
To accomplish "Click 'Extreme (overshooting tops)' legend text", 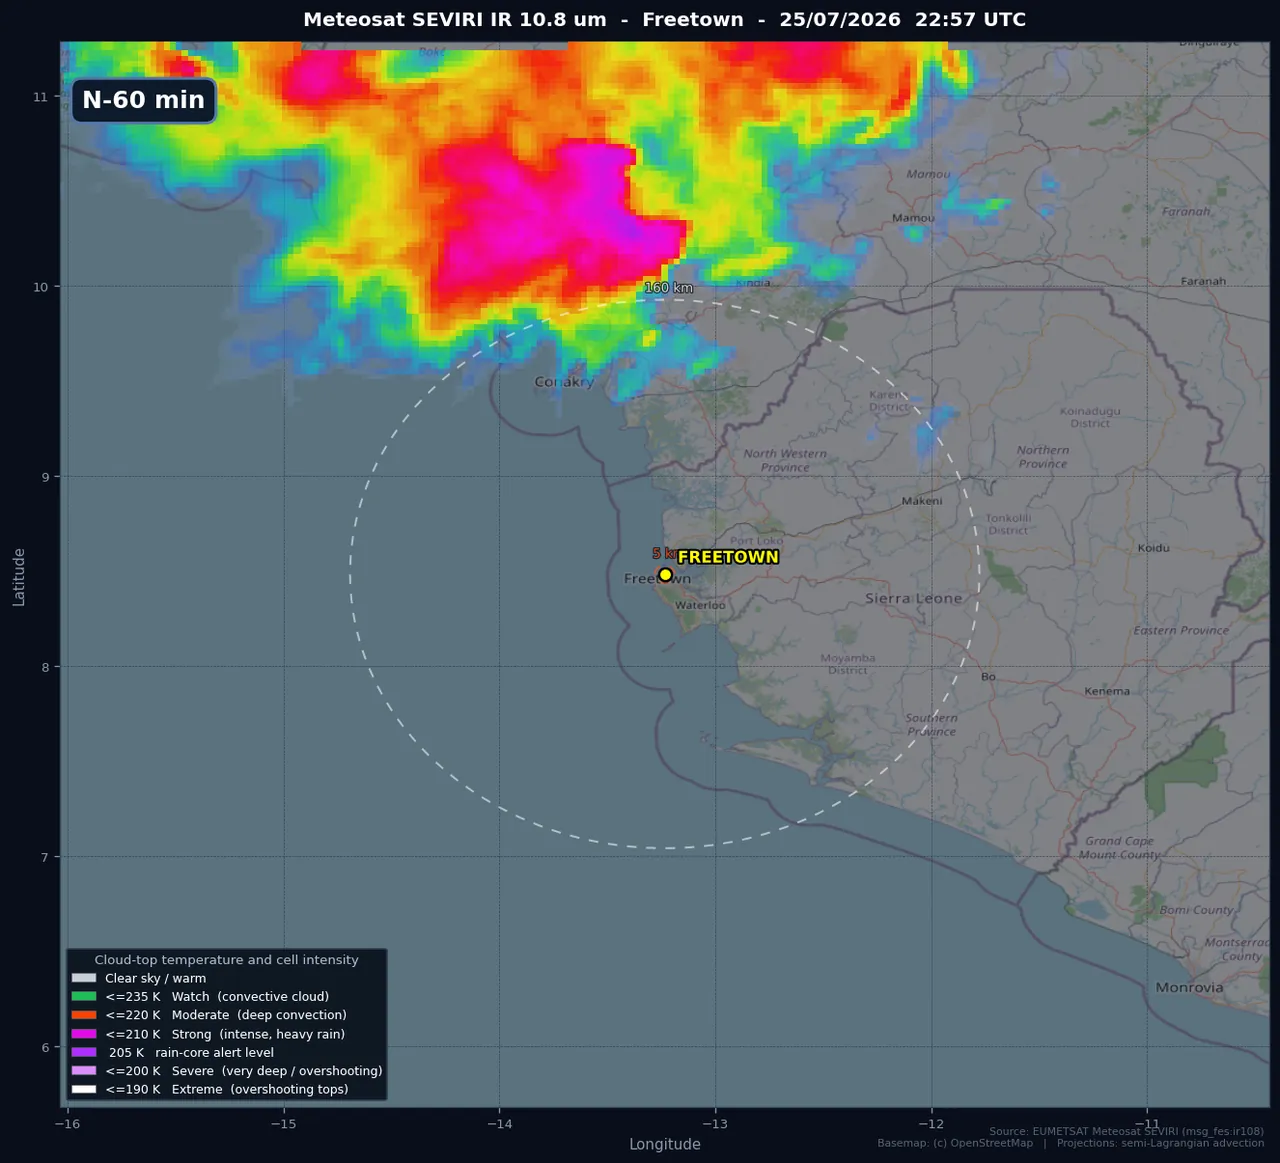I will pyautogui.click(x=260, y=1089).
